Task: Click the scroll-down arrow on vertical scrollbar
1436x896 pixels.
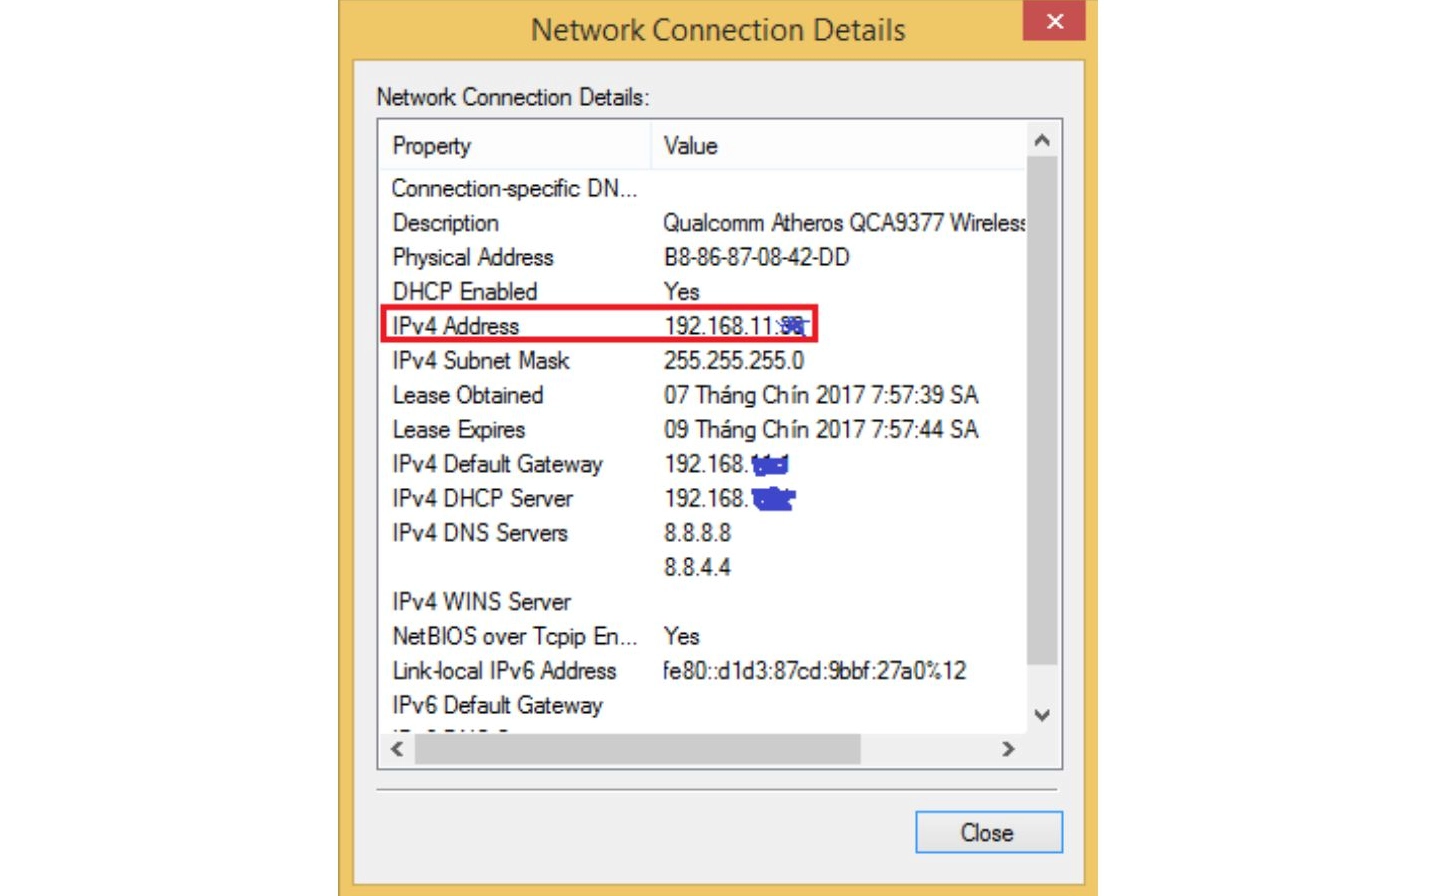Action: [x=1042, y=716]
